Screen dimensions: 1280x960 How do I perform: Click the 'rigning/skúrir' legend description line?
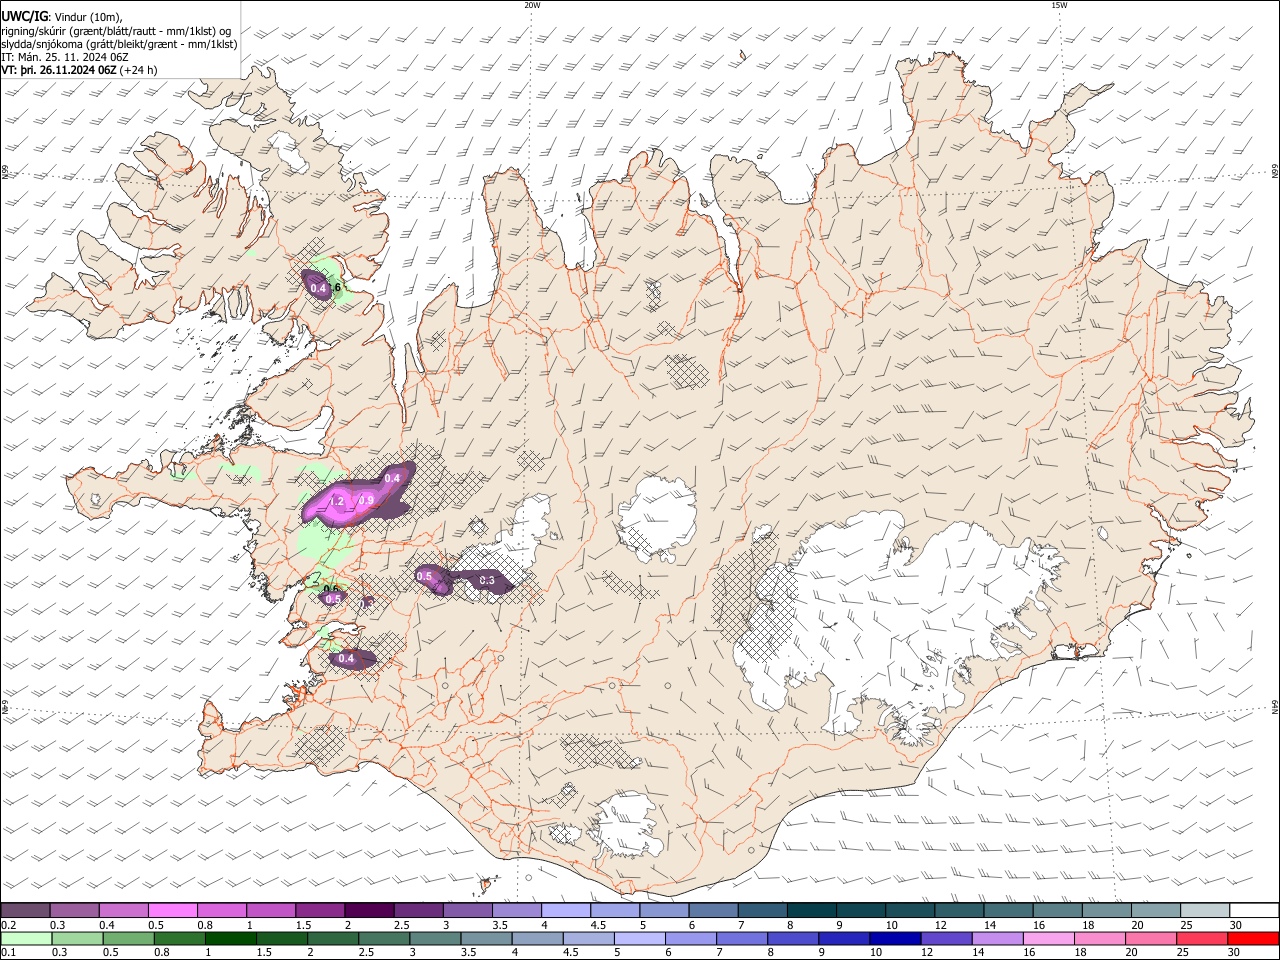116,30
